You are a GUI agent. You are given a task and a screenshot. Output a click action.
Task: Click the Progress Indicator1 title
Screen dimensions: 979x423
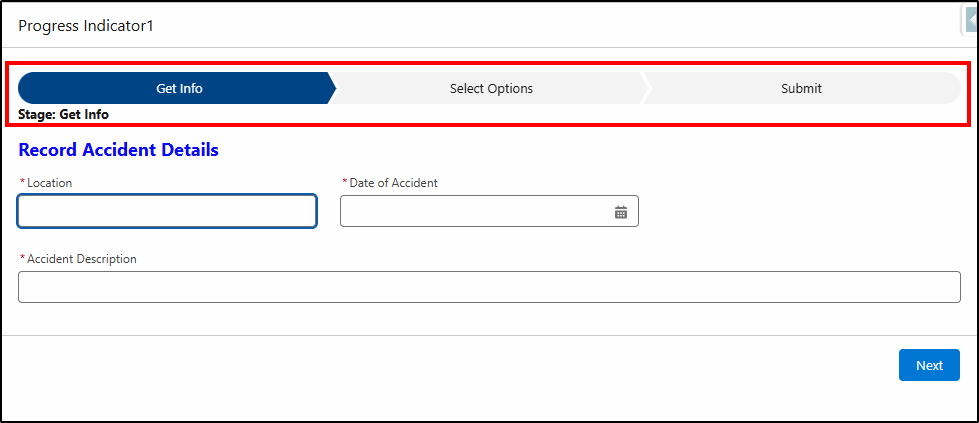point(86,26)
